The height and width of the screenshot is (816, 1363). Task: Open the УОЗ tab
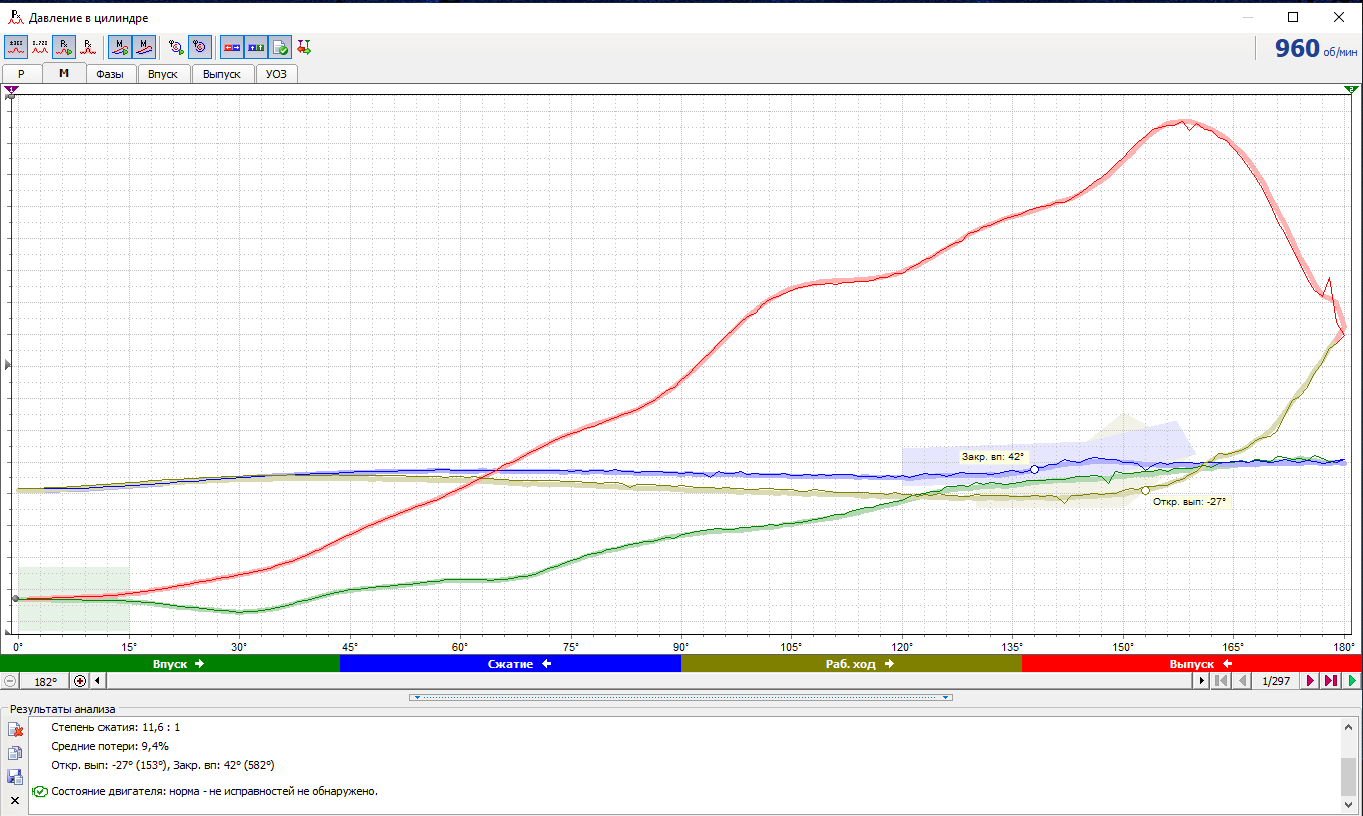click(x=276, y=74)
